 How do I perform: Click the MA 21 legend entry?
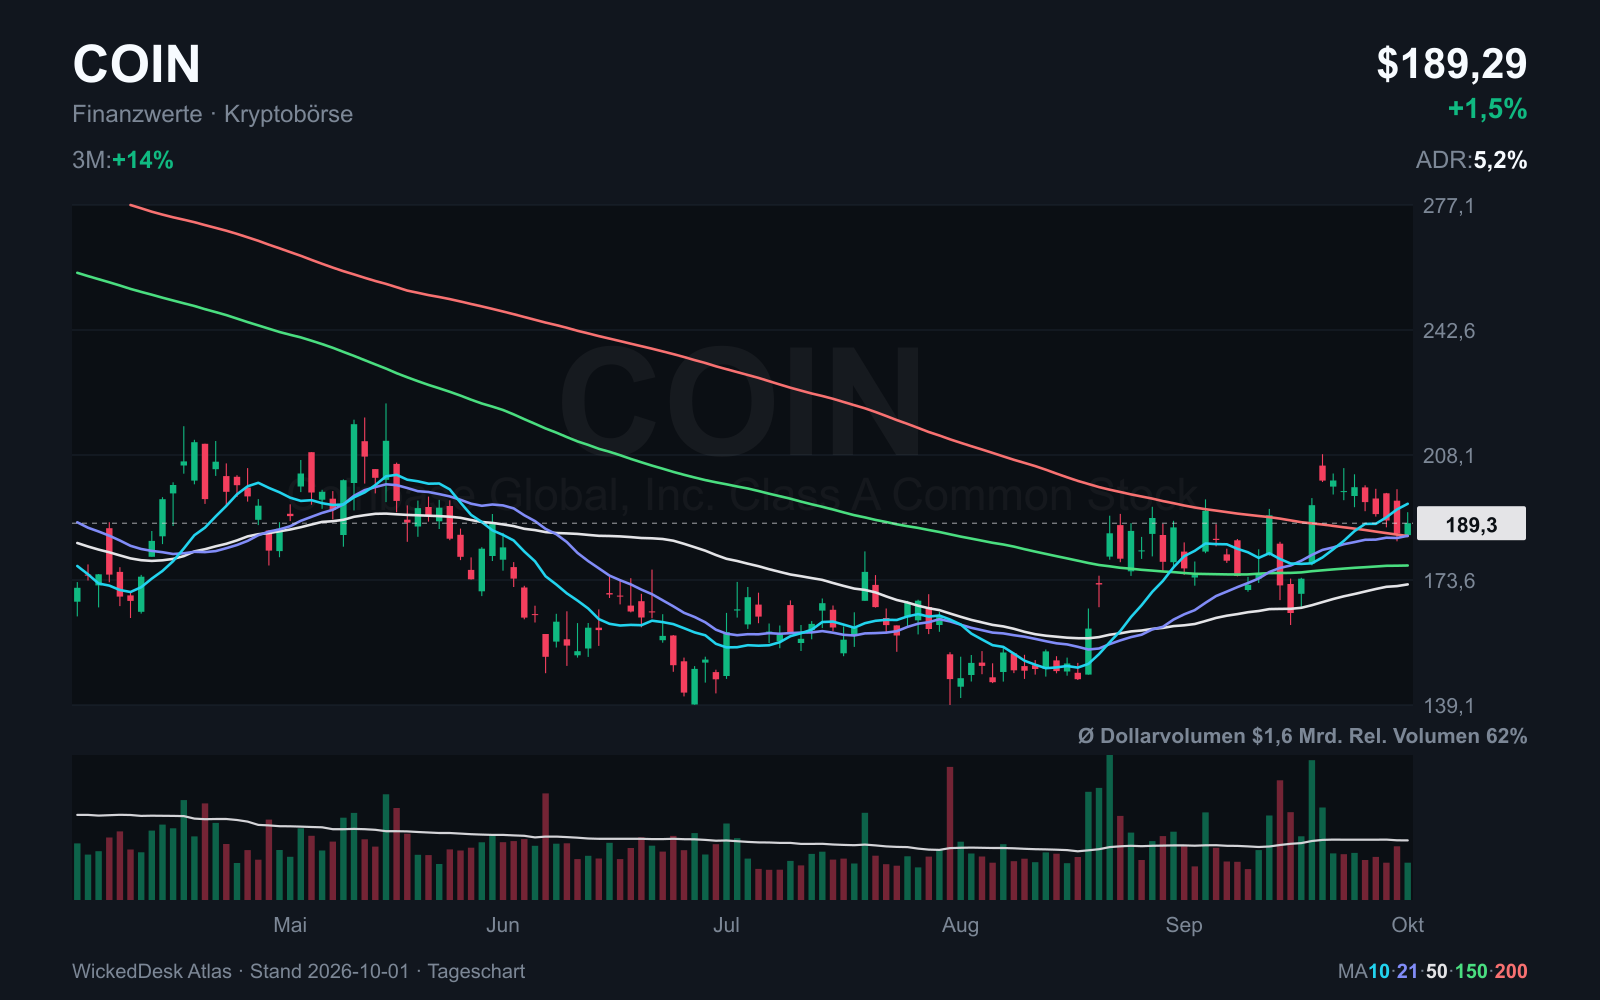(1408, 971)
